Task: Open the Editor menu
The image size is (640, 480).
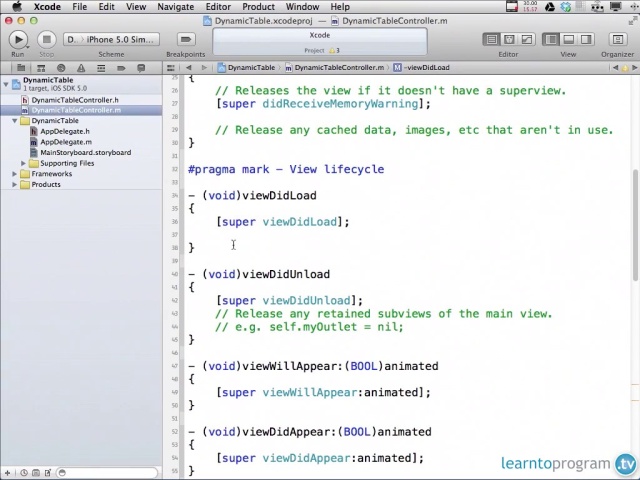Action: click(218, 7)
